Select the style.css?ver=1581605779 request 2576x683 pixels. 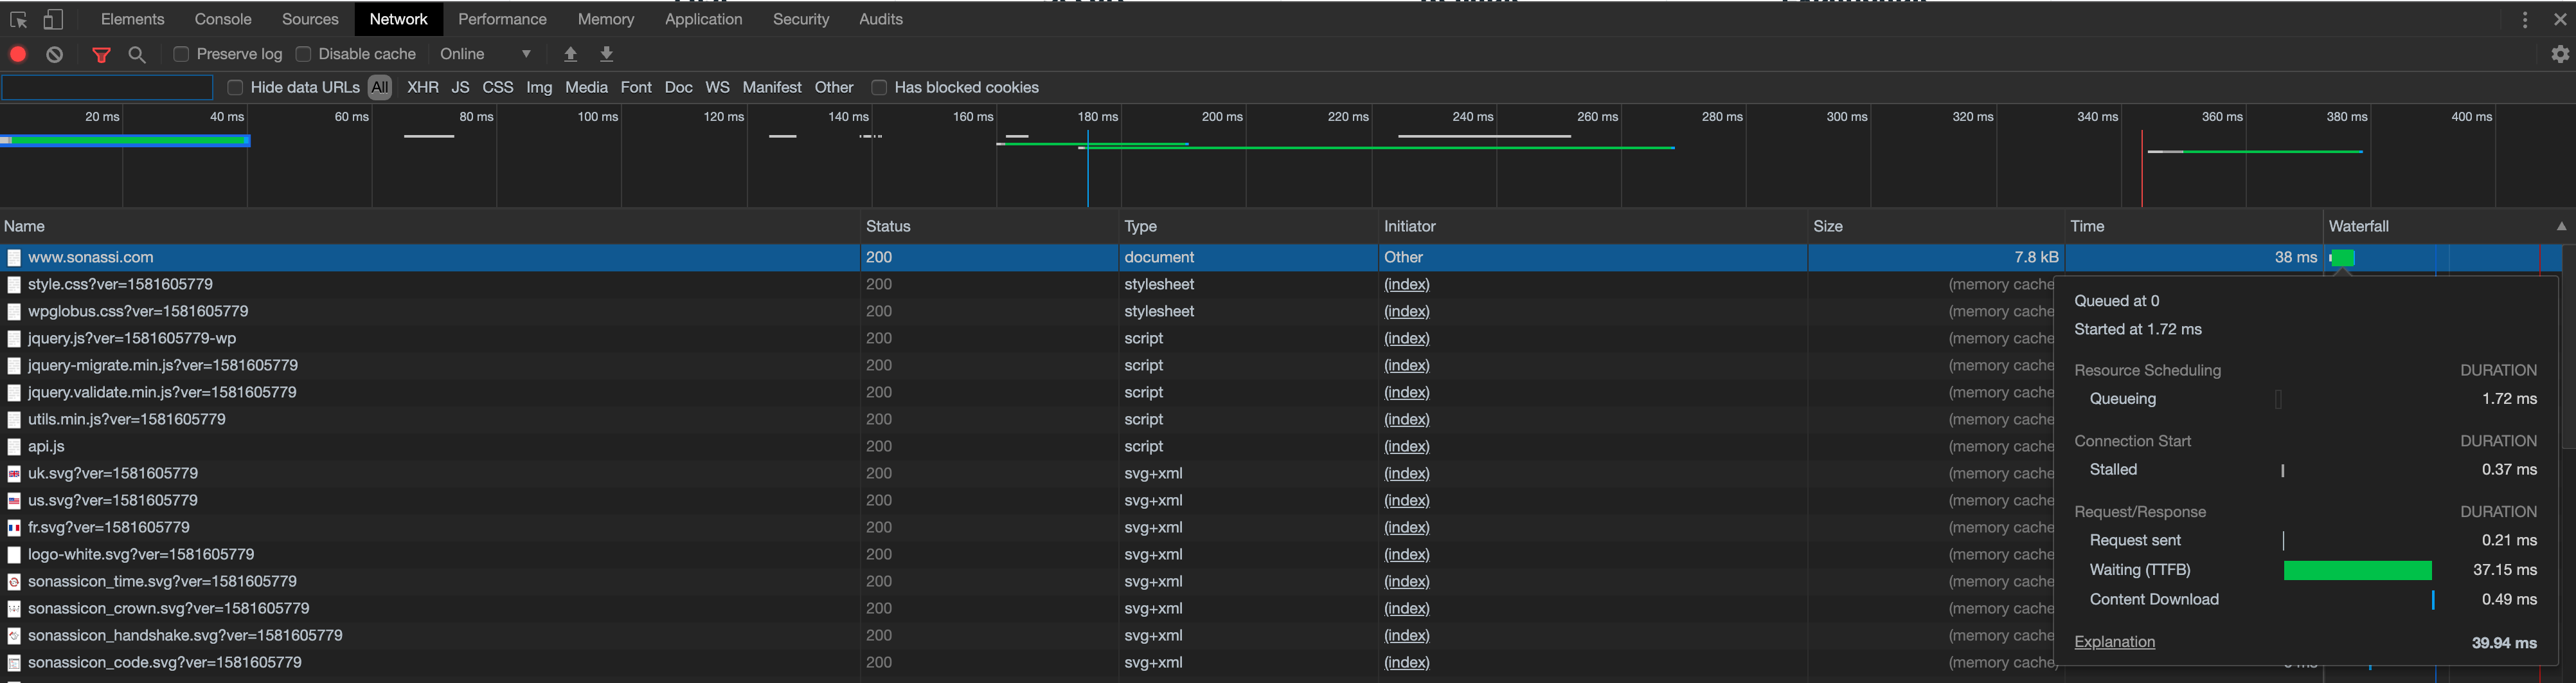click(1027, 284)
